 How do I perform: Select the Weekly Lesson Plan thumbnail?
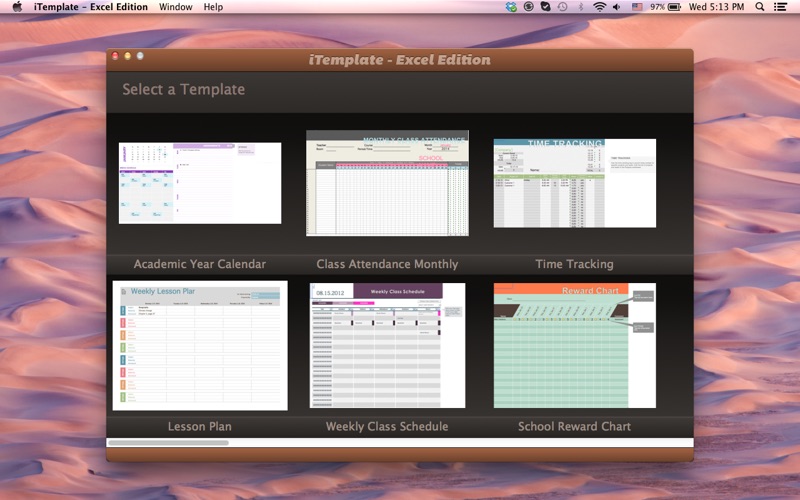(x=200, y=345)
